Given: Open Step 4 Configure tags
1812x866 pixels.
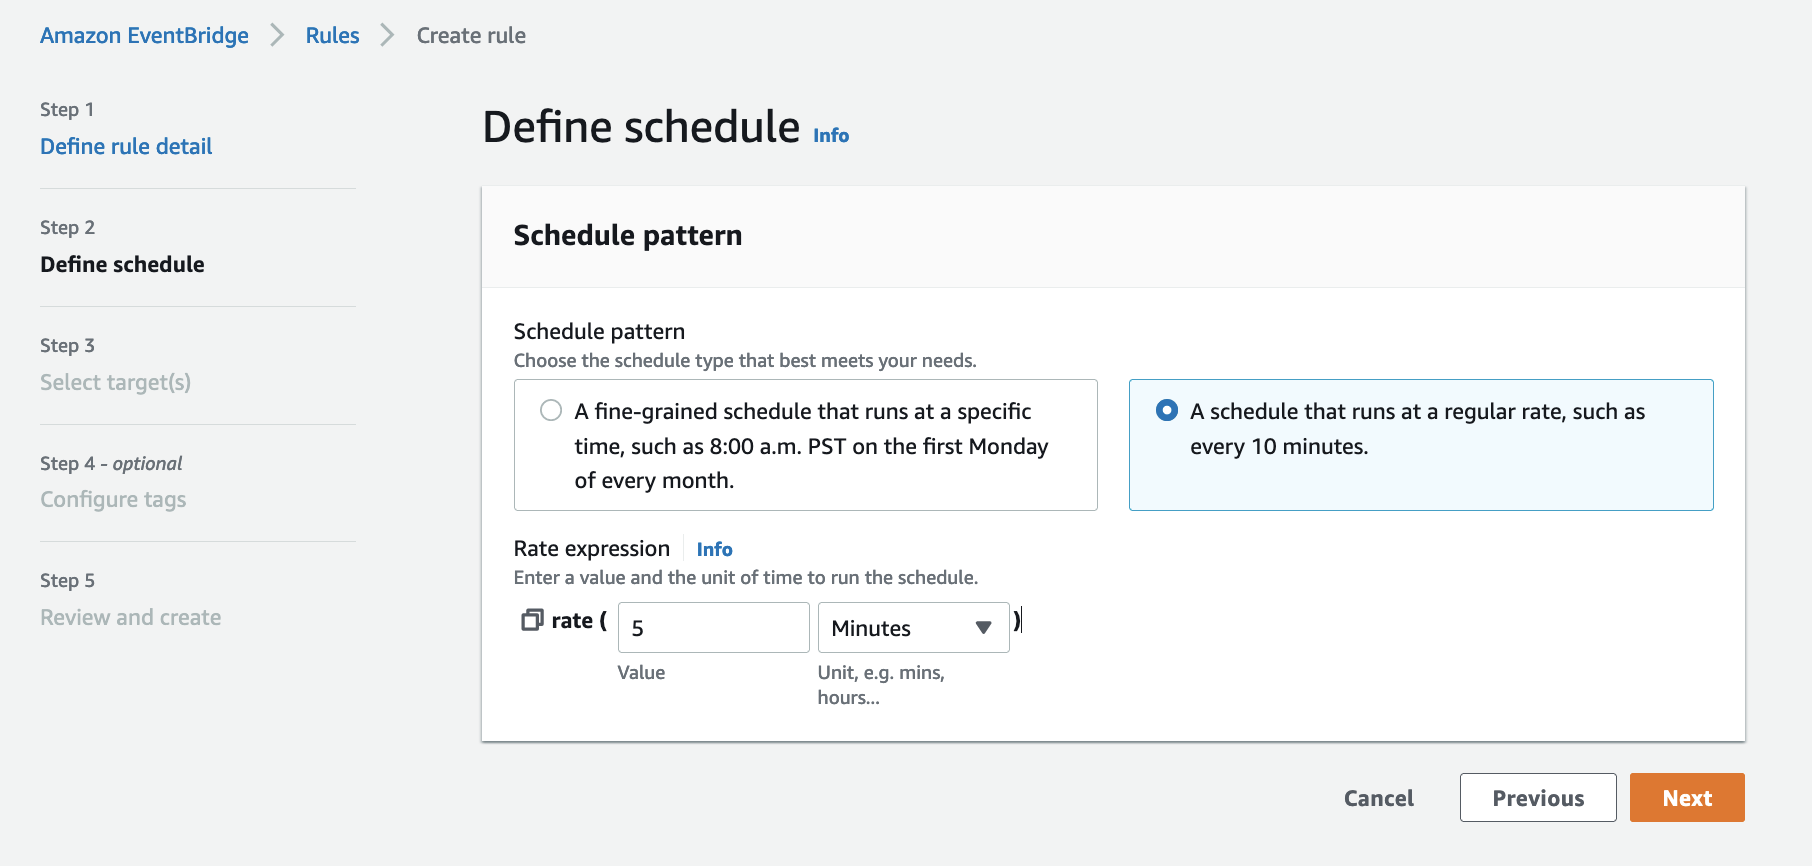Looking at the screenshot, I should 113,499.
